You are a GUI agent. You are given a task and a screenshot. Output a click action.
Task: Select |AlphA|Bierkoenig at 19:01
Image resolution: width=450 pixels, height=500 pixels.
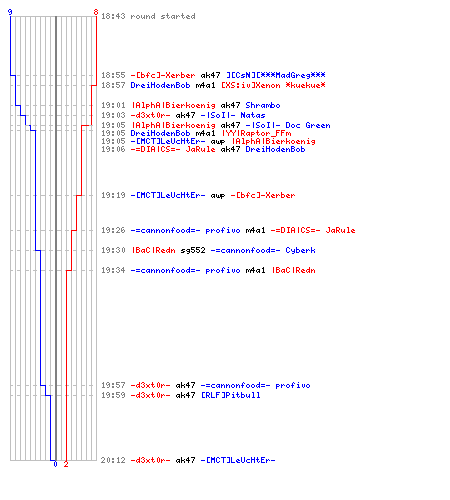pos(173,105)
